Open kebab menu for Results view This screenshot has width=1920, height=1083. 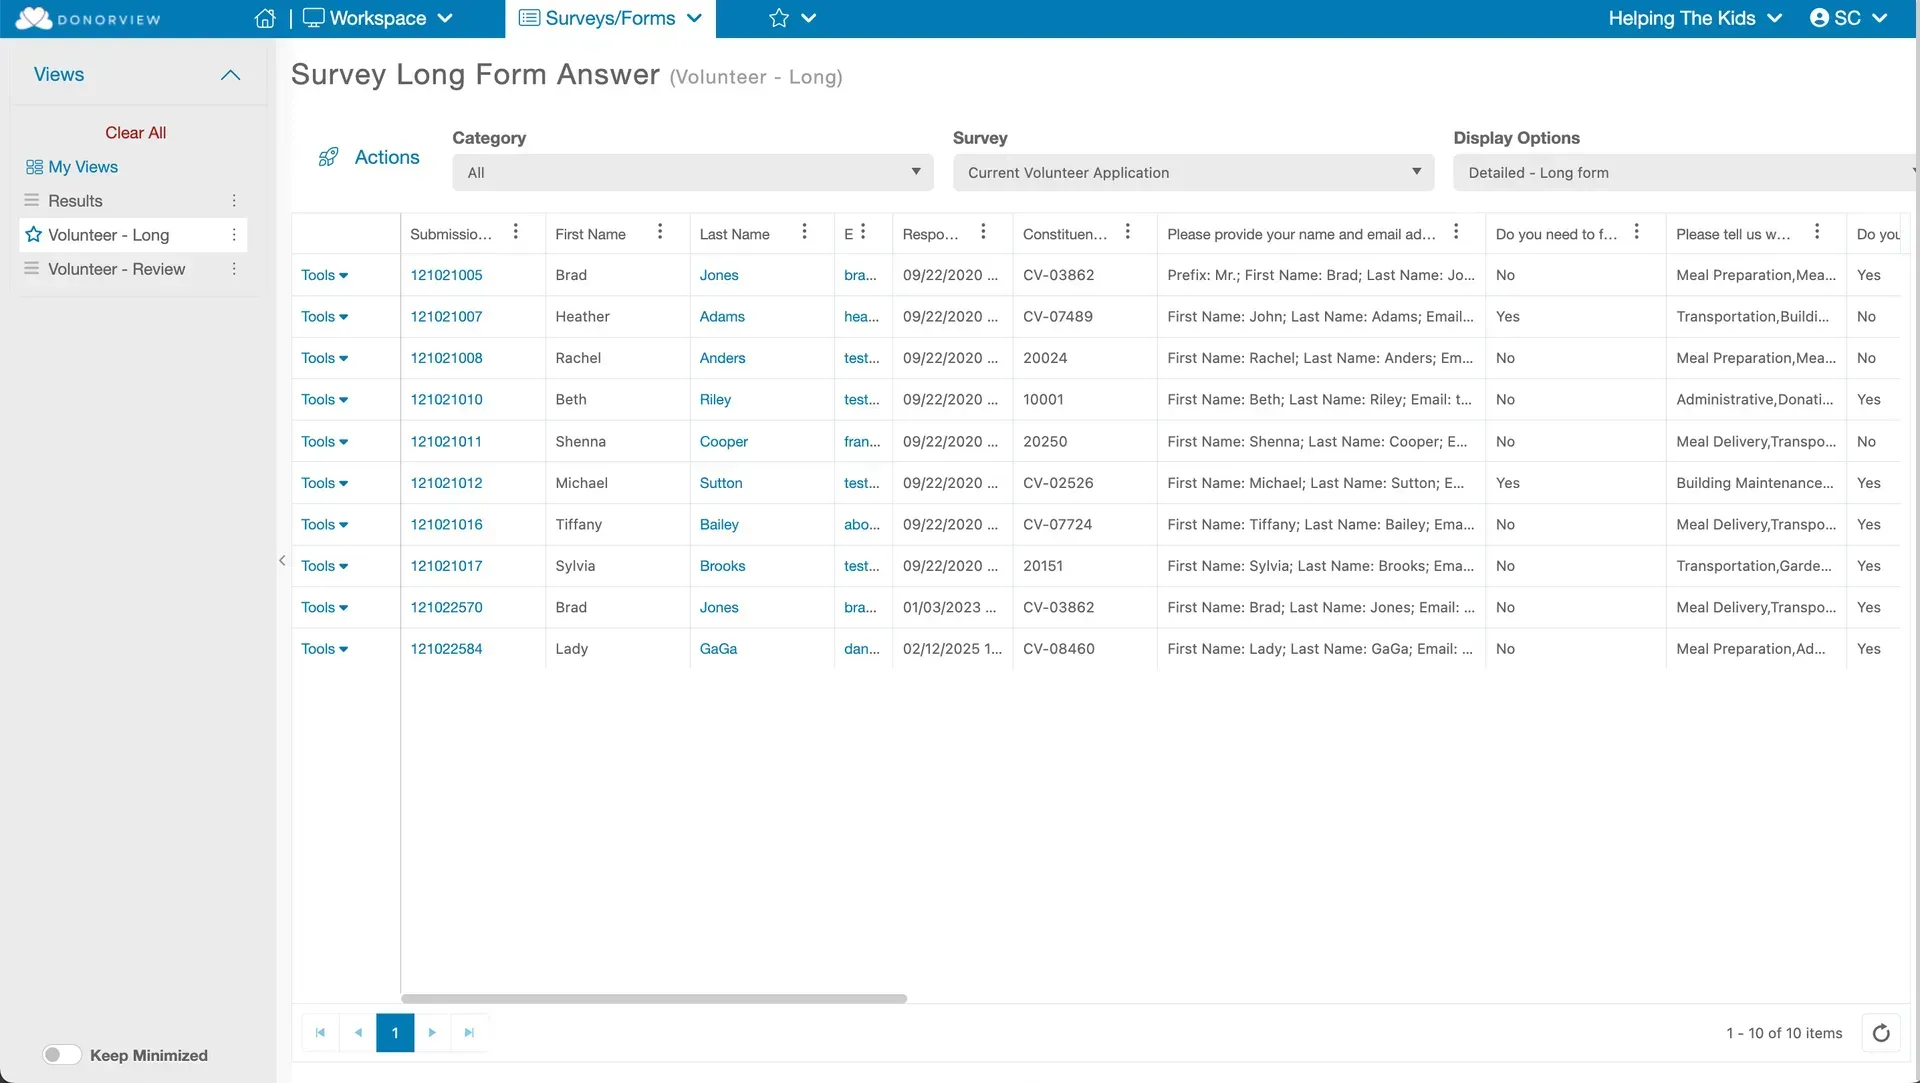[x=234, y=201]
